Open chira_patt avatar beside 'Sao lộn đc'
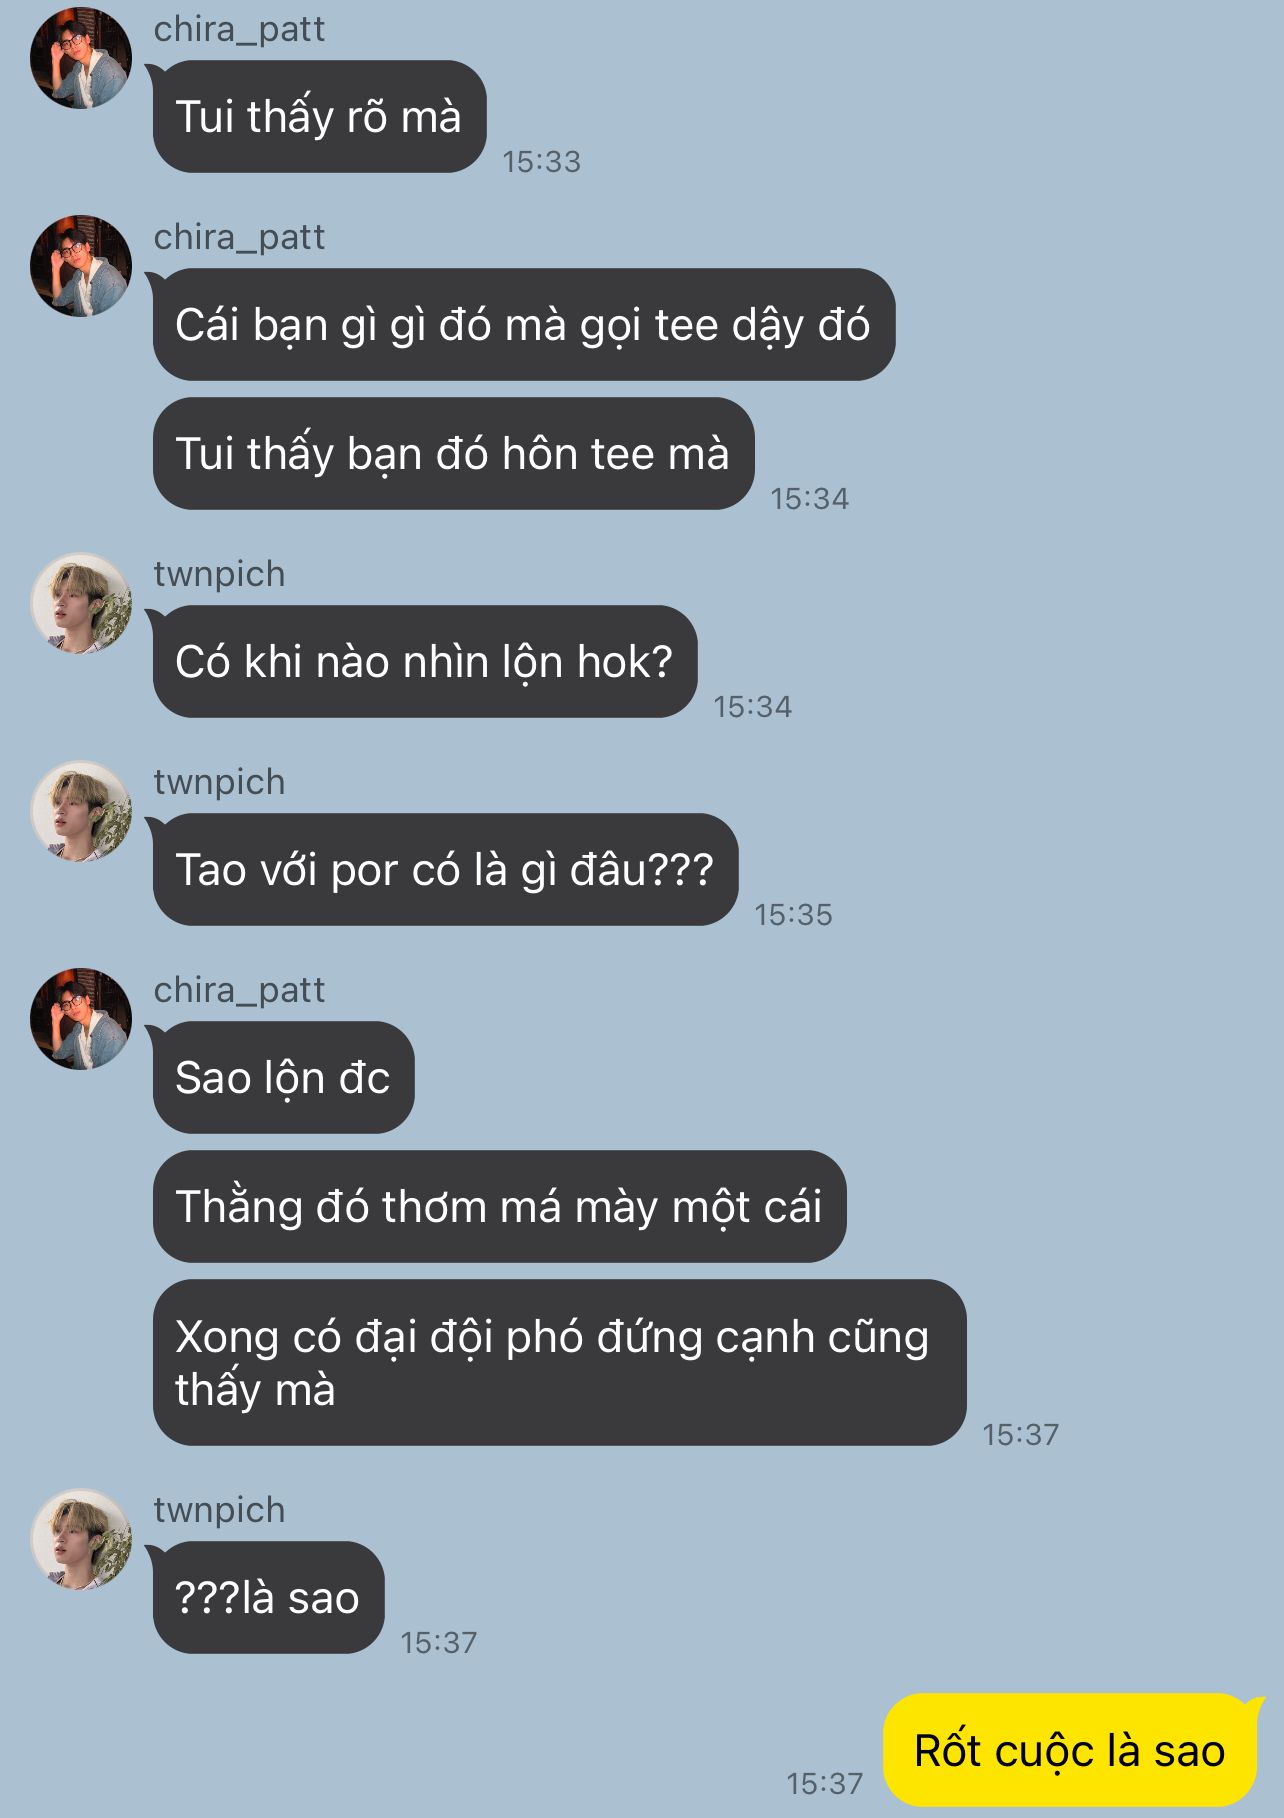The height and width of the screenshot is (1818, 1284). [81, 1019]
